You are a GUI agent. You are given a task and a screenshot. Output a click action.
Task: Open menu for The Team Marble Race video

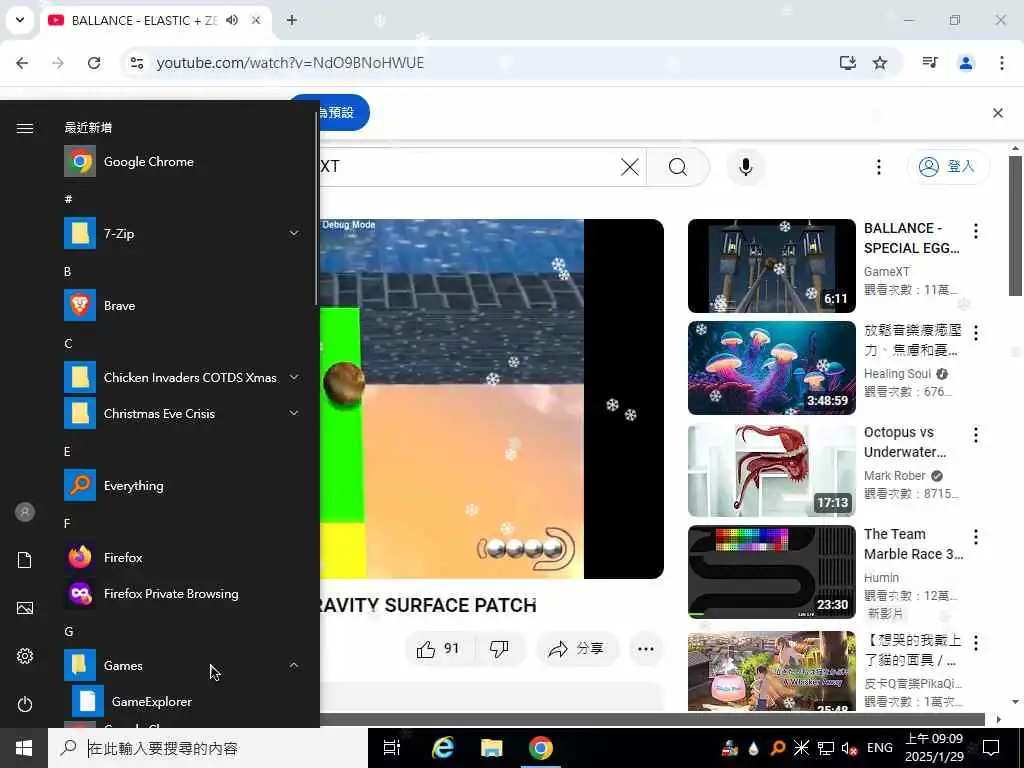[x=976, y=537]
